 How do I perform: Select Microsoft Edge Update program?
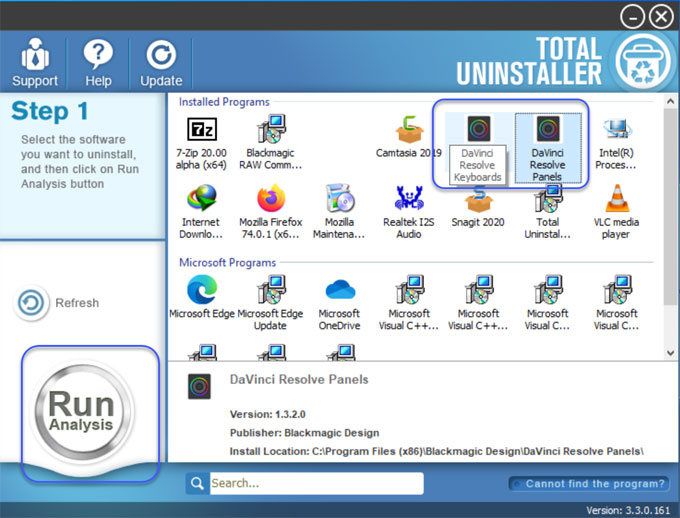click(270, 303)
